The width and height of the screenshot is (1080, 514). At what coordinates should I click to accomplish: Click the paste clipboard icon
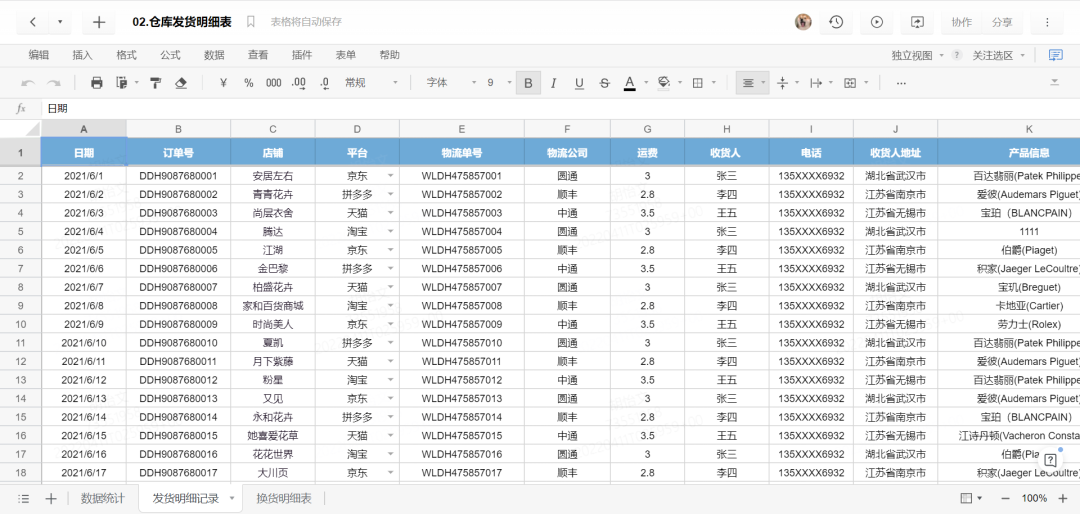point(121,83)
